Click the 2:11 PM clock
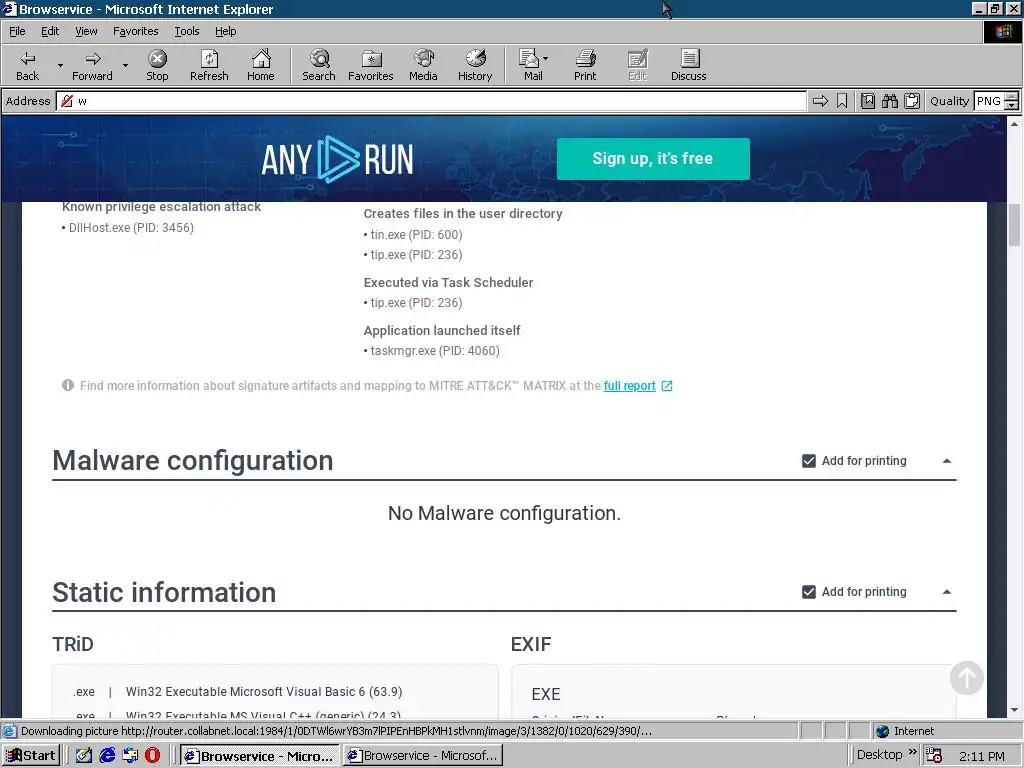The width and height of the screenshot is (1024, 768). pos(982,756)
